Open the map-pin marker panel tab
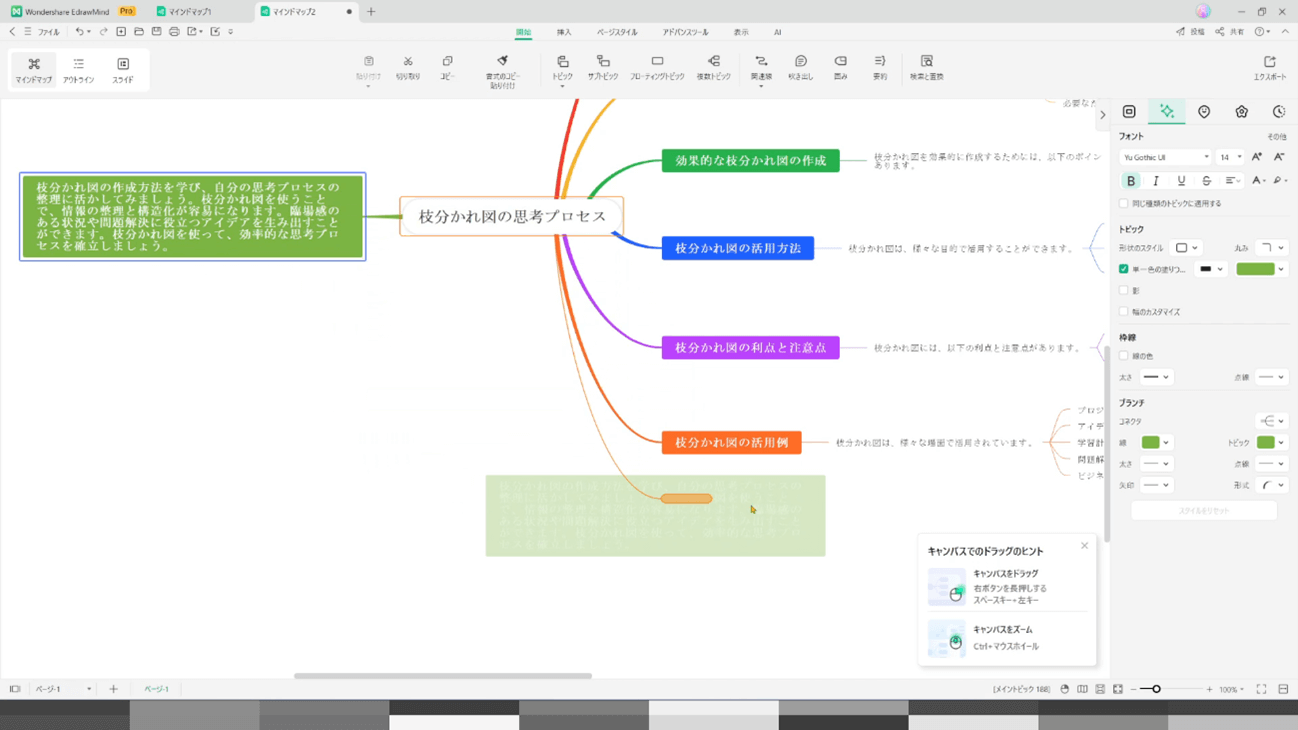This screenshot has width=1298, height=730. point(1204,111)
